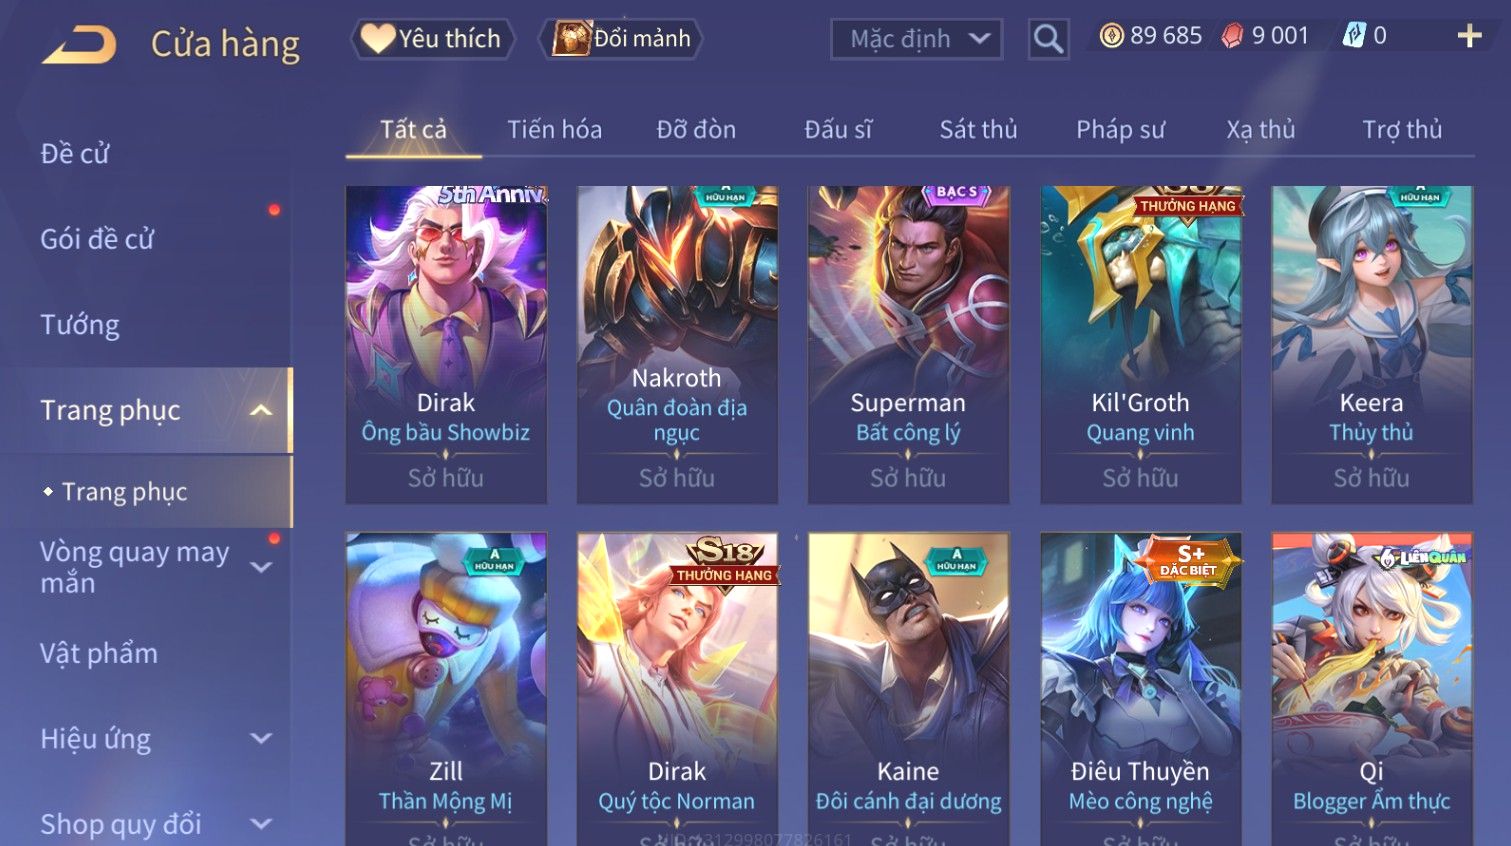Expand the Vòng quay may mắn menu
Screen dimensions: 1511x846
pyautogui.click(x=261, y=567)
